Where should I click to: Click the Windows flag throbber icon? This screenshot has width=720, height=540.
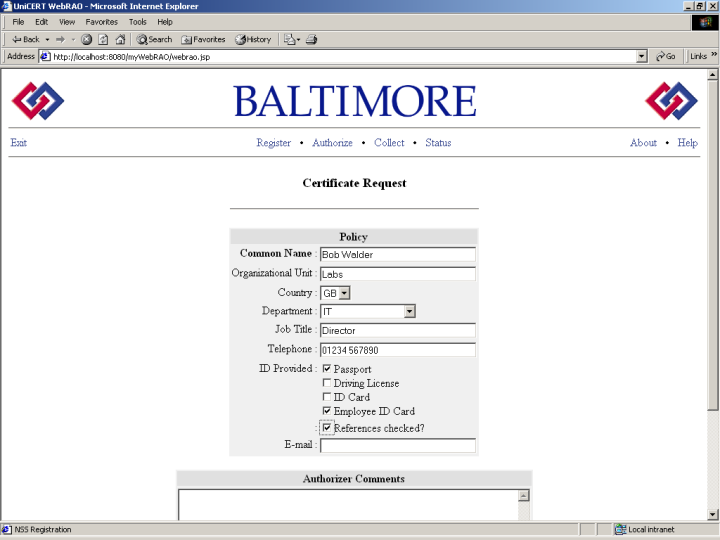(705, 22)
